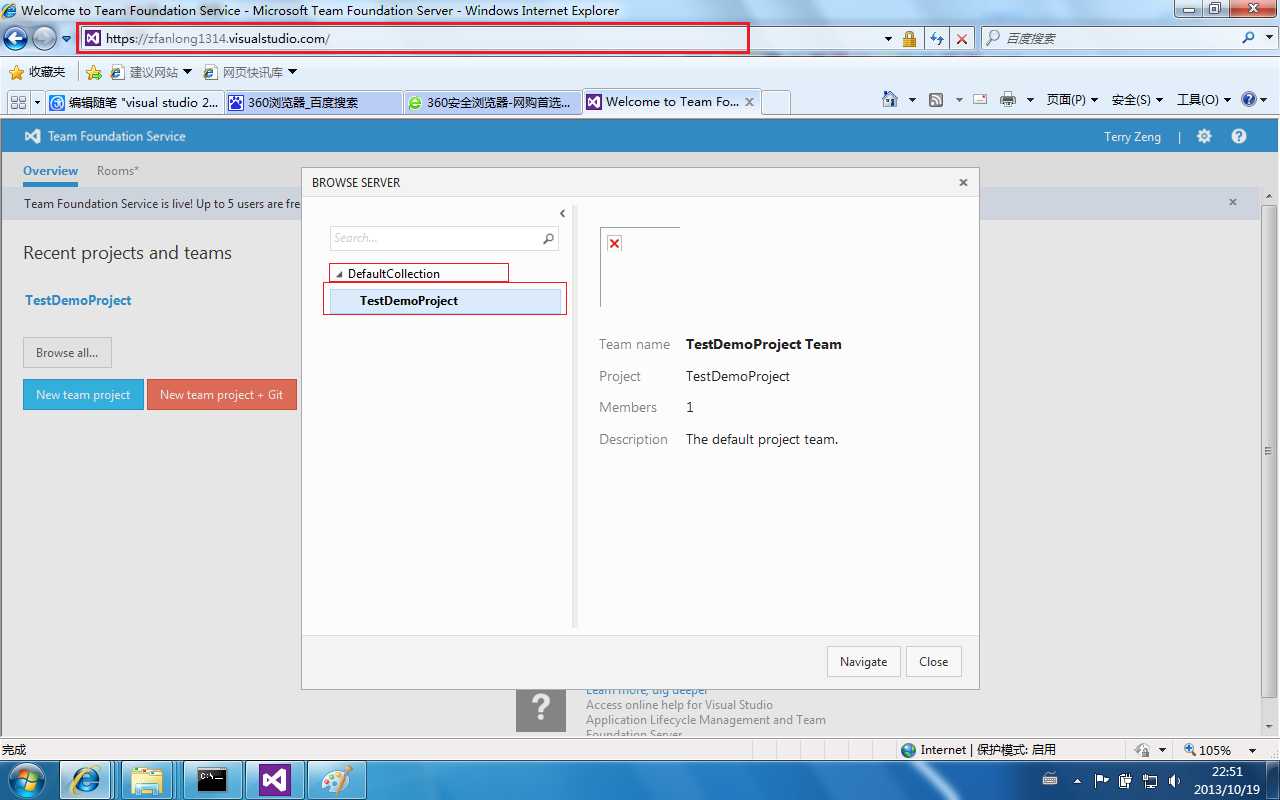The image size is (1280, 800).
Task: Open Internet Explorer from the taskbar
Action: click(86, 780)
